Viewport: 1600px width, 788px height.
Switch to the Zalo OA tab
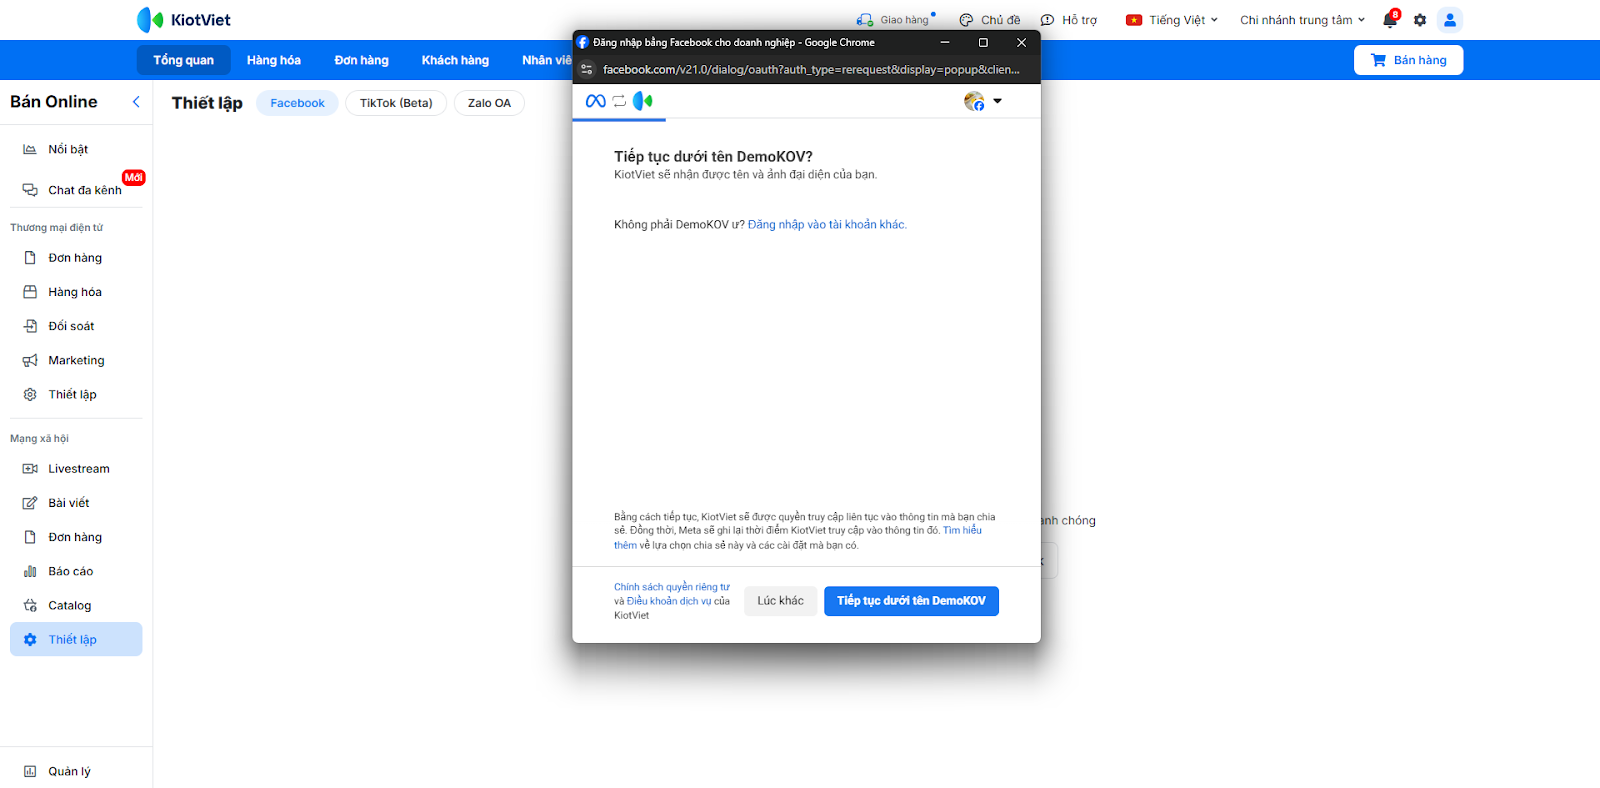(489, 103)
